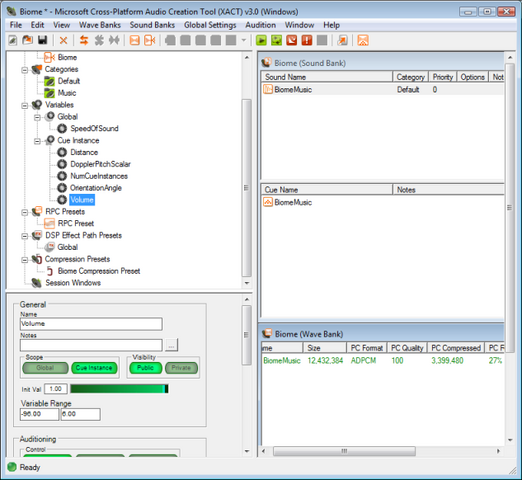522x480 pixels.
Task: Click the window icon with orange arrow
Action: click(x=342, y=40)
